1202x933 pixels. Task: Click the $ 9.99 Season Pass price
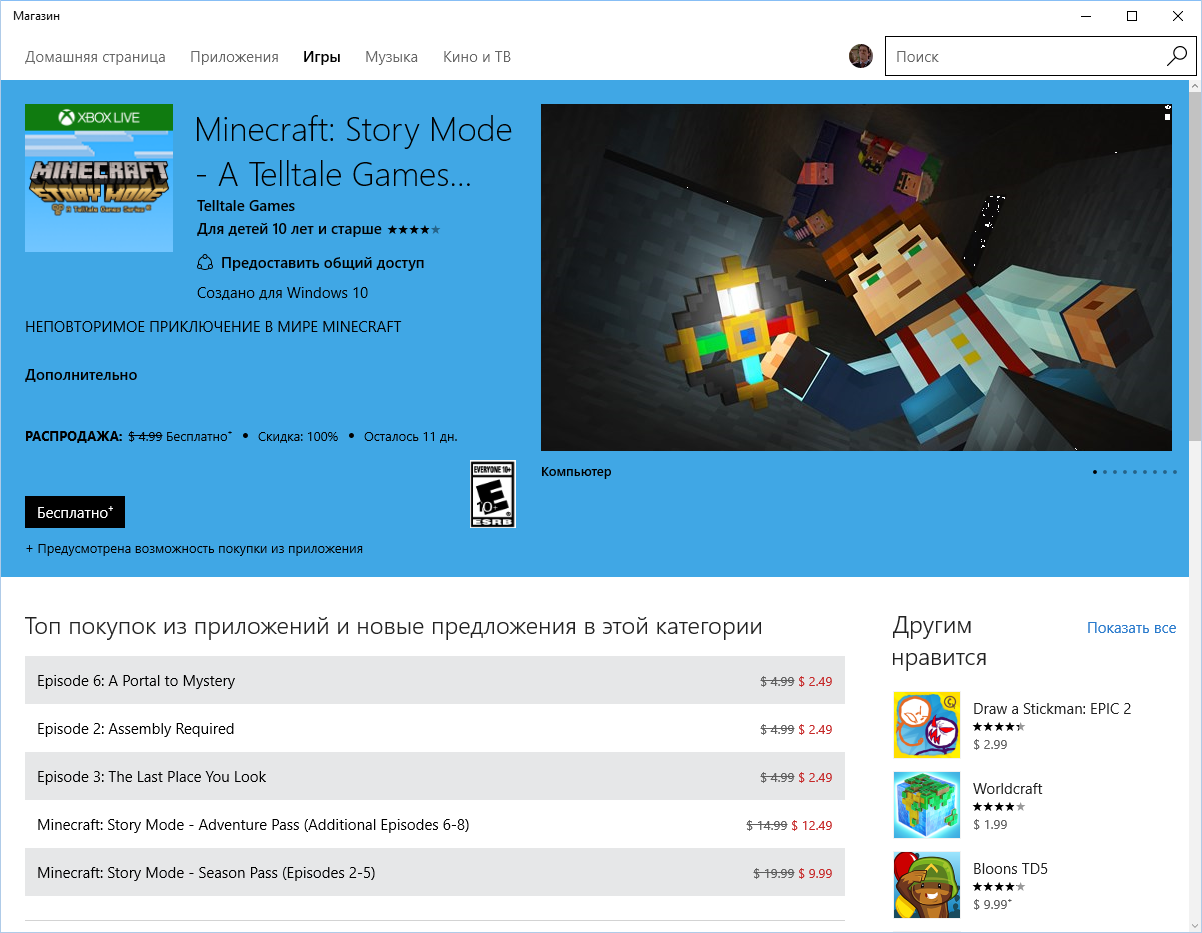tap(815, 874)
